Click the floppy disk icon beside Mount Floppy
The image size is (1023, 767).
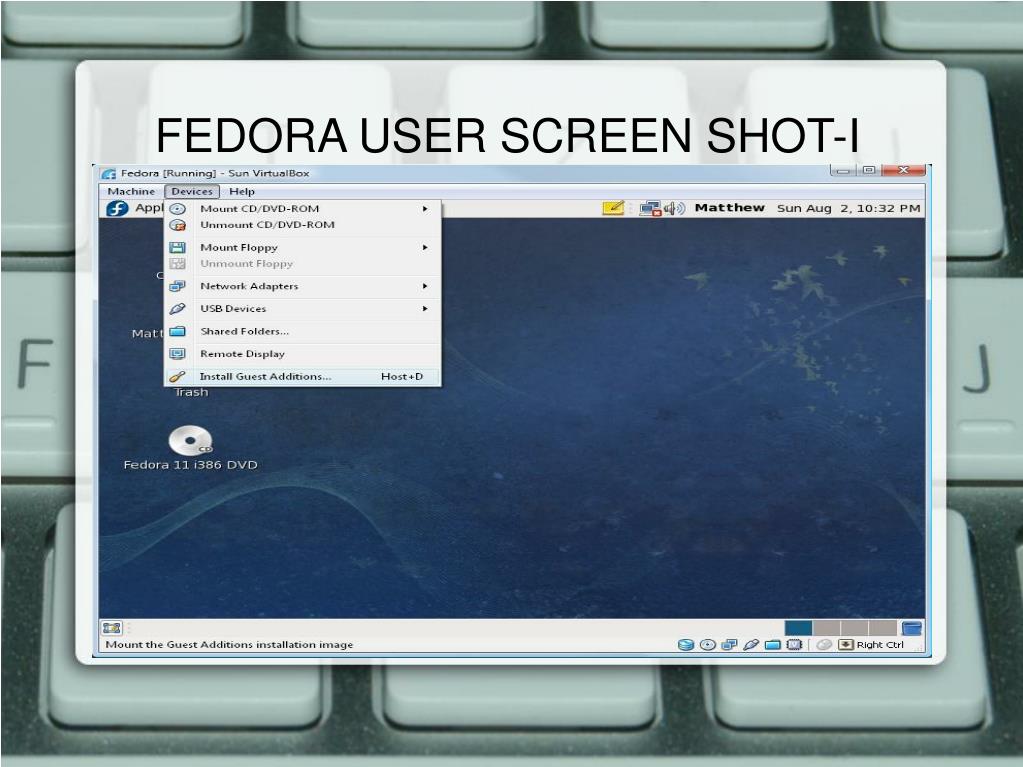click(x=177, y=247)
